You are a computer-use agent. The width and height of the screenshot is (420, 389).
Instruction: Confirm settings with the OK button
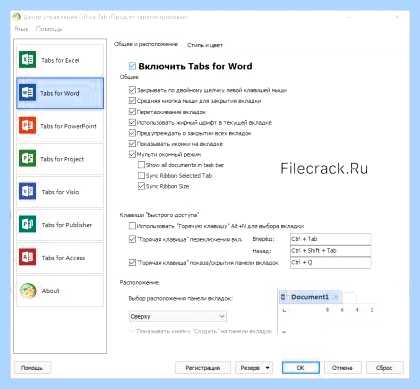click(301, 368)
